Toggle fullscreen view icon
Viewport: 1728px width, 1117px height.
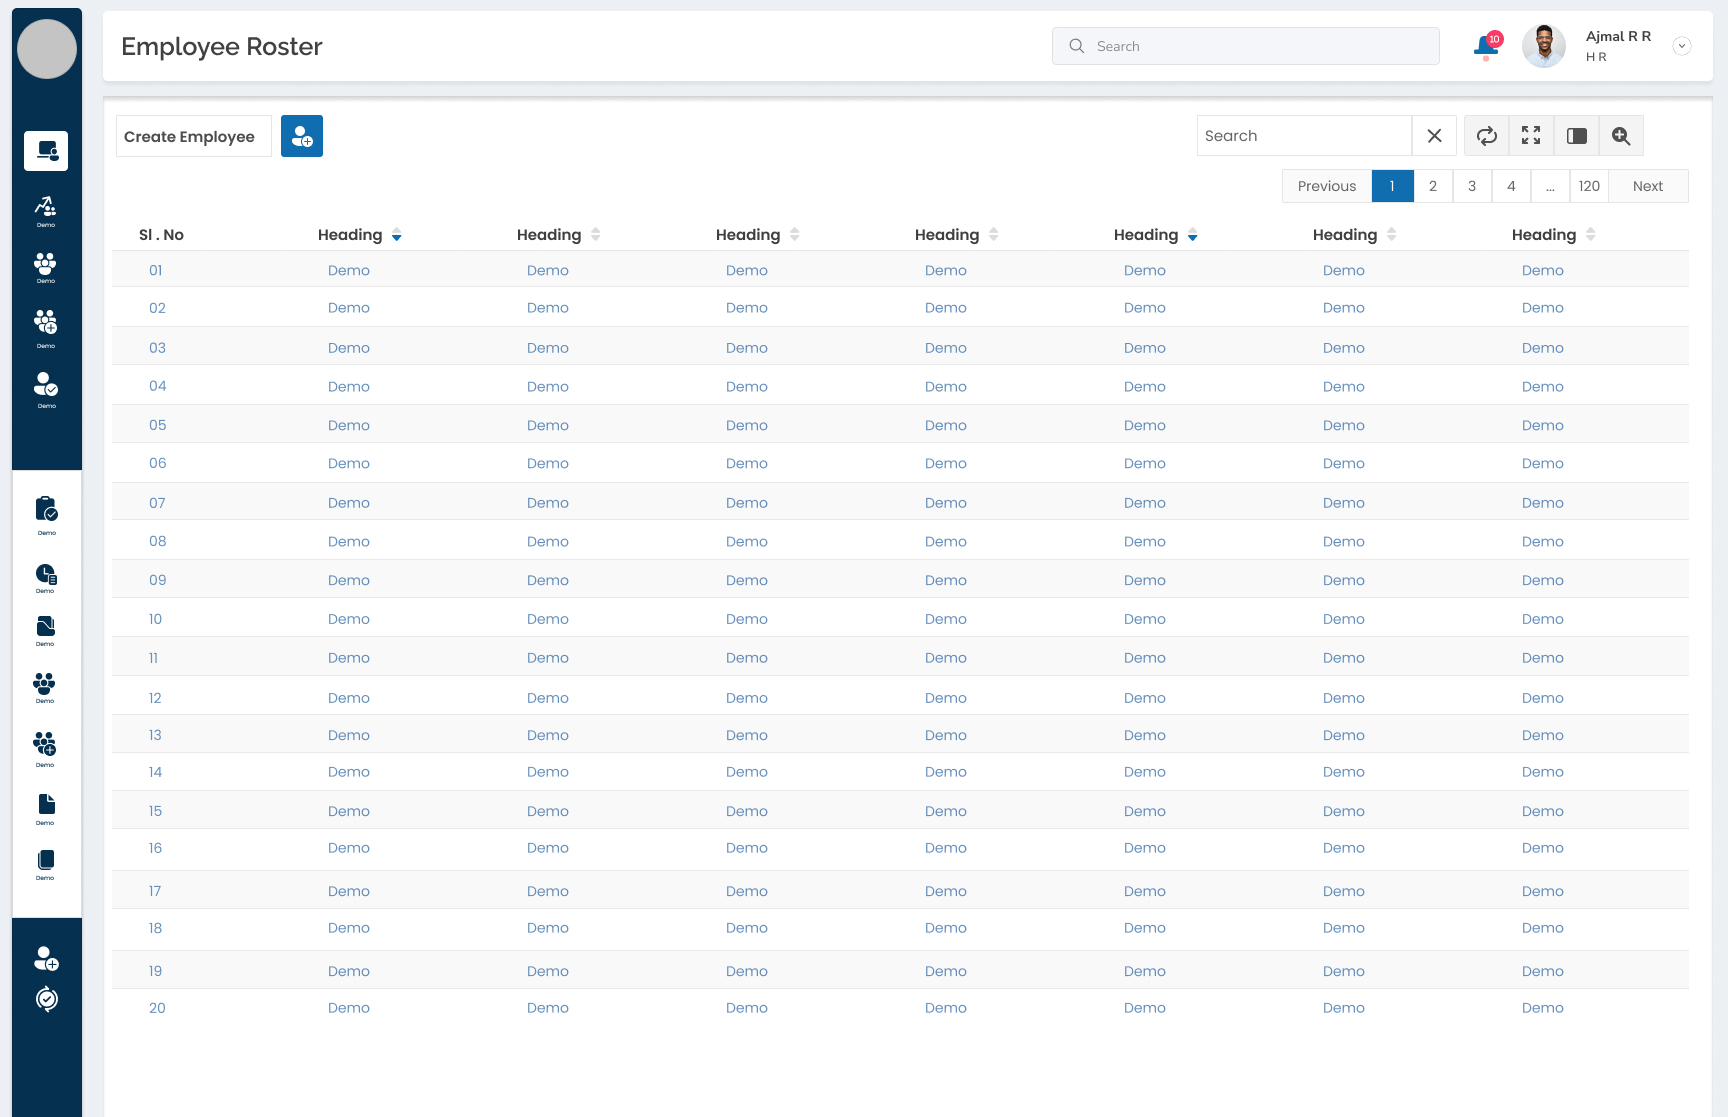tap(1531, 136)
